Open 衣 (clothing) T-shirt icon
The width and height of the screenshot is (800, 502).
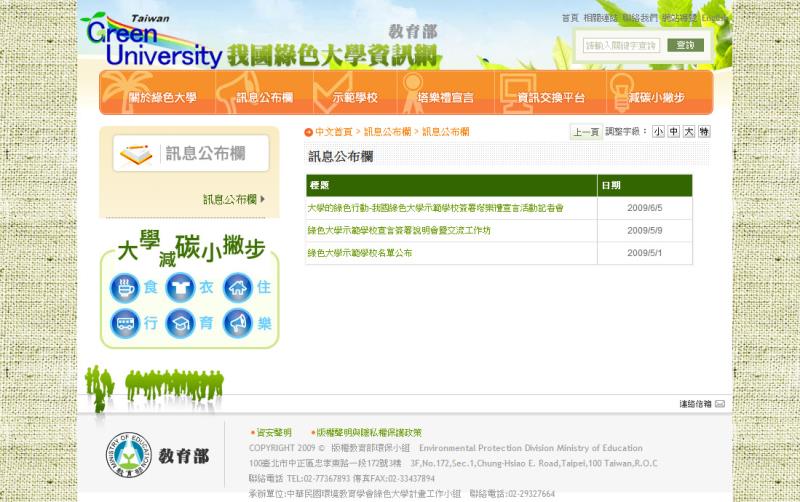pos(180,287)
